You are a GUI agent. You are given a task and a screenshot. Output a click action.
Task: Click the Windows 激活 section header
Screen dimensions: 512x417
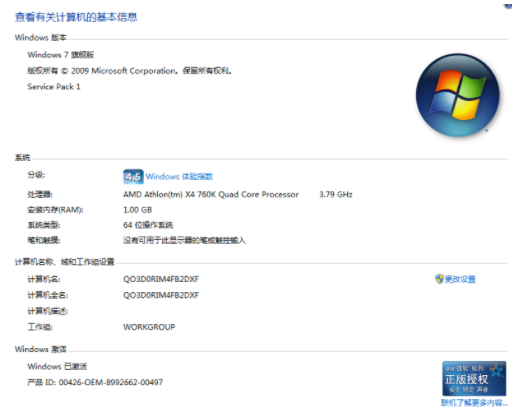pyautogui.click(x=40, y=349)
